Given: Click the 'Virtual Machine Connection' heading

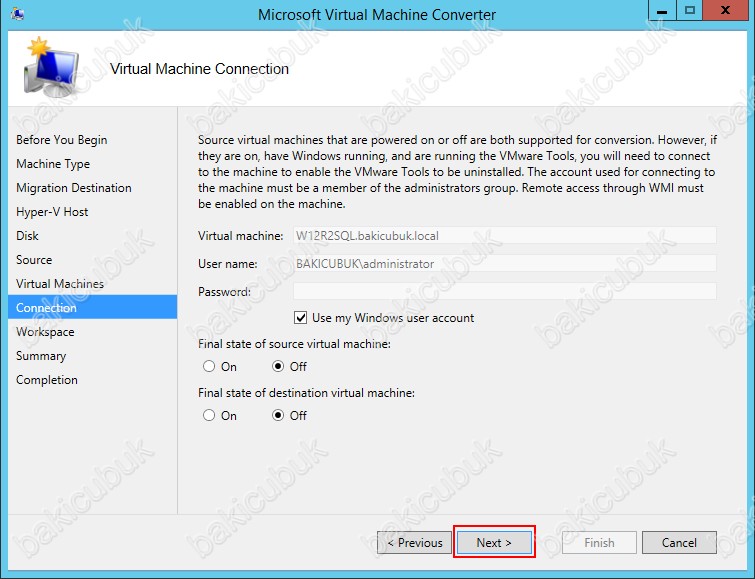Looking at the screenshot, I should [x=199, y=69].
